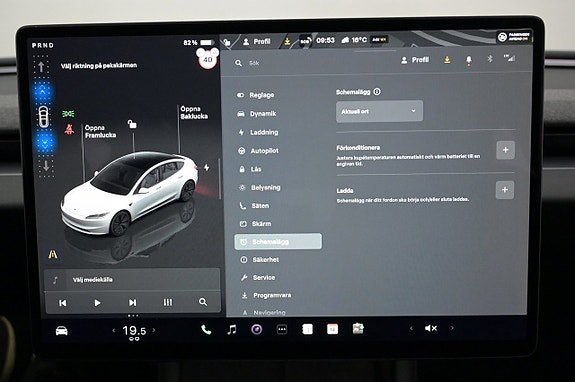Open the white notes app icon
This screenshot has width=575, height=382.
coord(307,329)
